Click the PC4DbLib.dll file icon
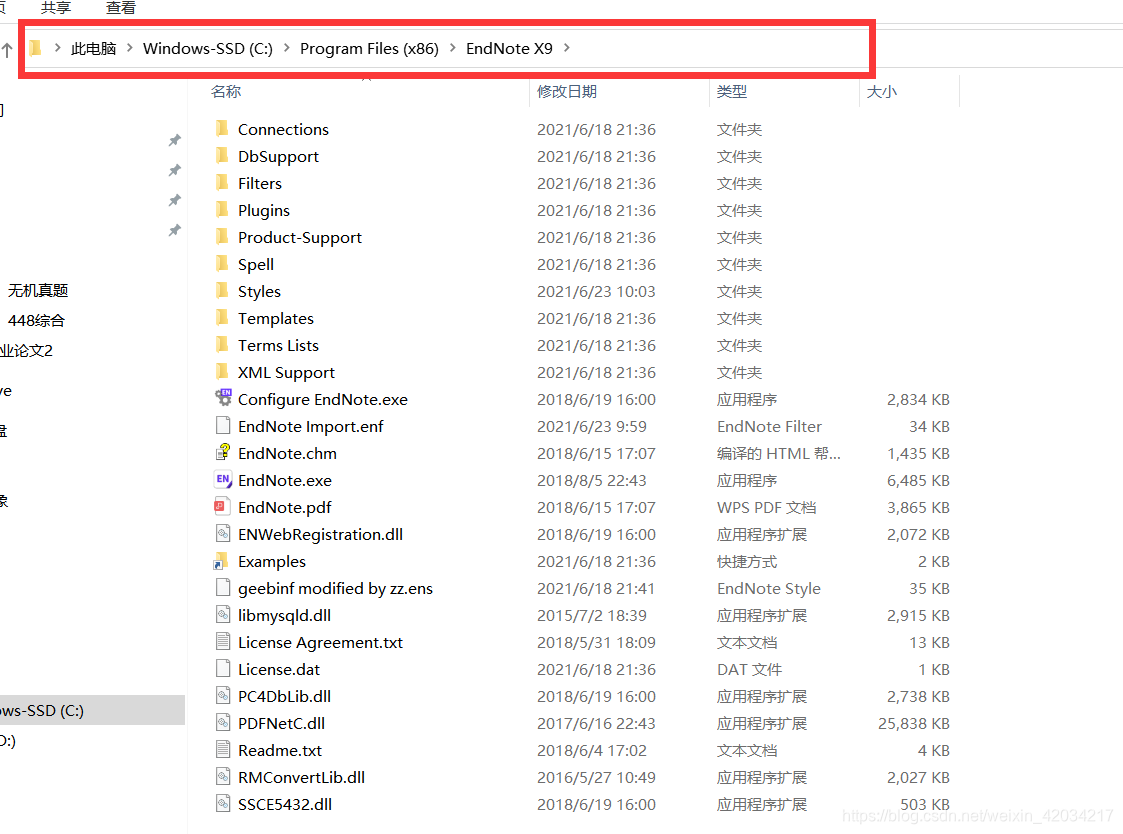Viewport: 1123px width, 834px height. click(223, 696)
